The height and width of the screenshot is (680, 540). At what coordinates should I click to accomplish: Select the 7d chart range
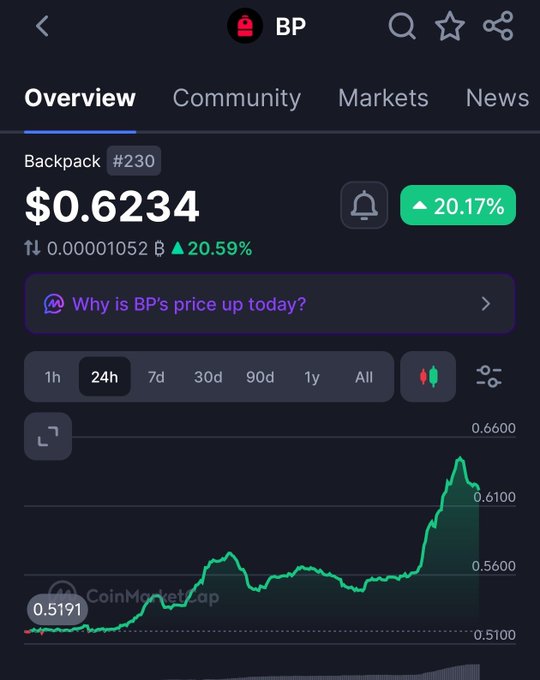coord(156,377)
